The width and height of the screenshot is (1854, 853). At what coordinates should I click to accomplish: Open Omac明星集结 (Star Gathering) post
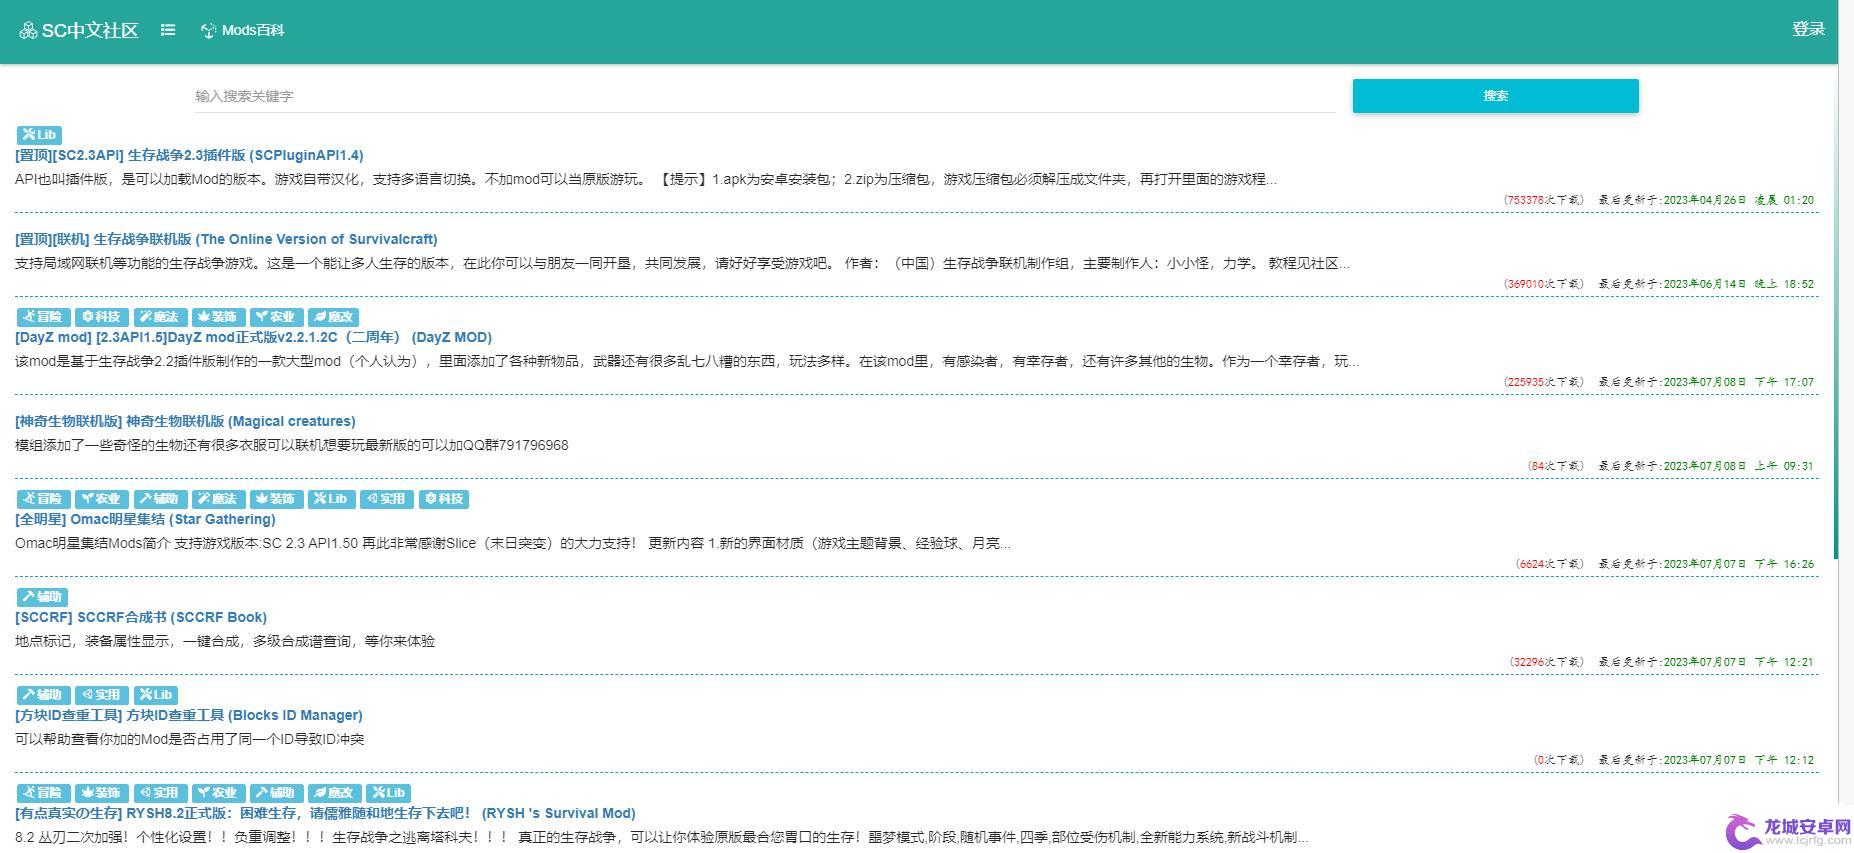point(145,519)
